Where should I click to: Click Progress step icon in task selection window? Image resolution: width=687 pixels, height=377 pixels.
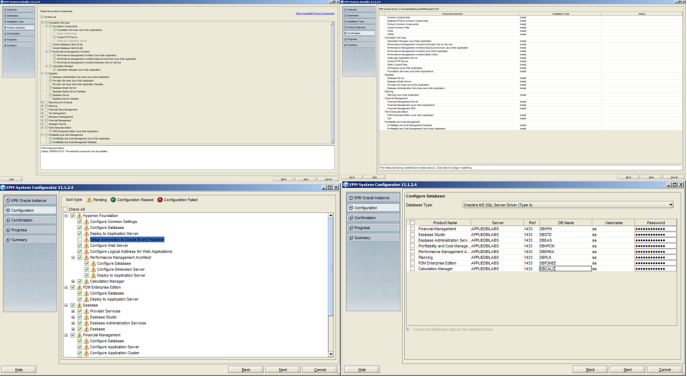point(7,230)
